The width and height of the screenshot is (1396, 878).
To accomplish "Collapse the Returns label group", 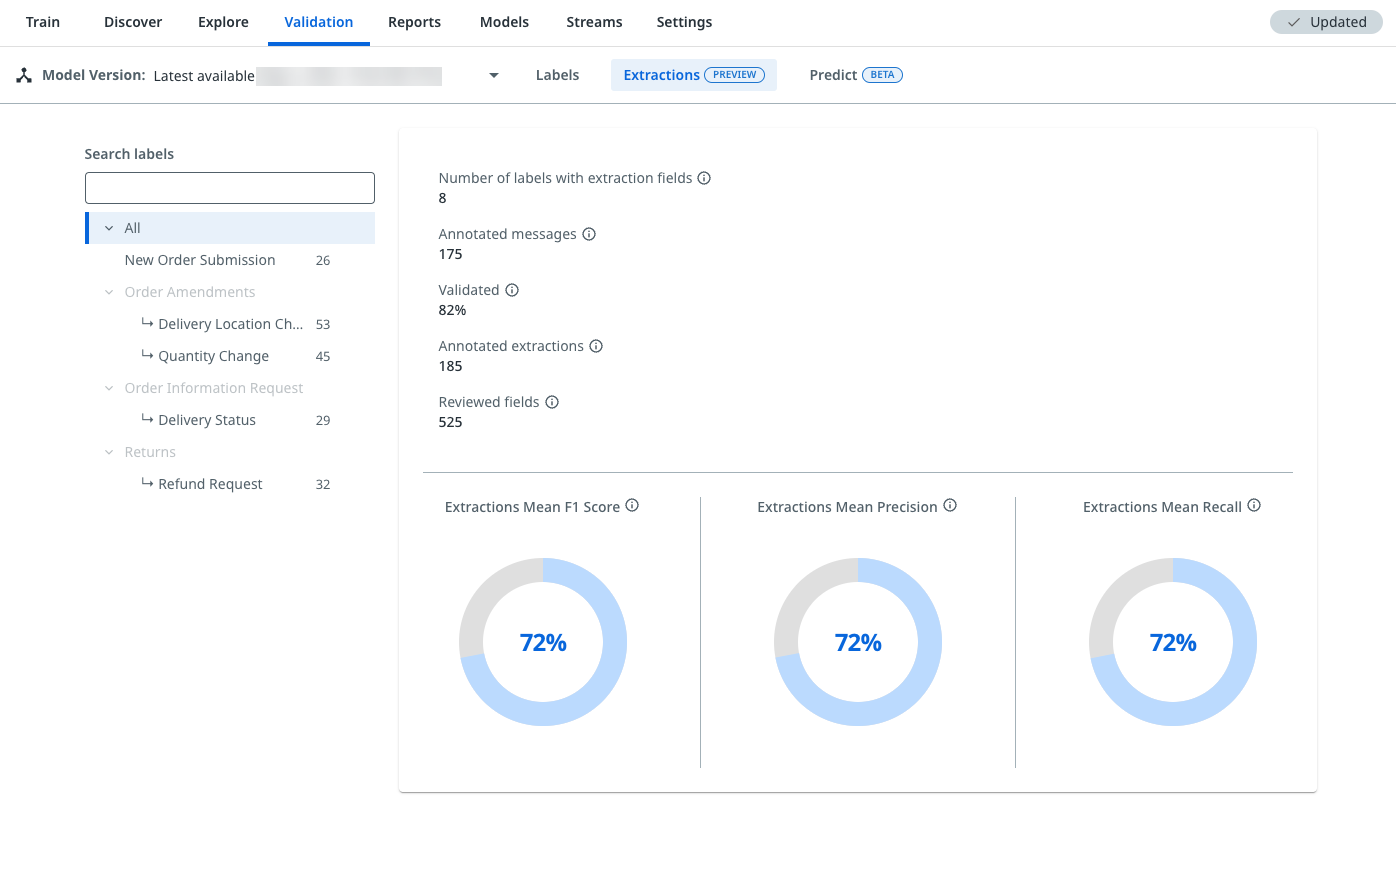I will pyautogui.click(x=109, y=451).
